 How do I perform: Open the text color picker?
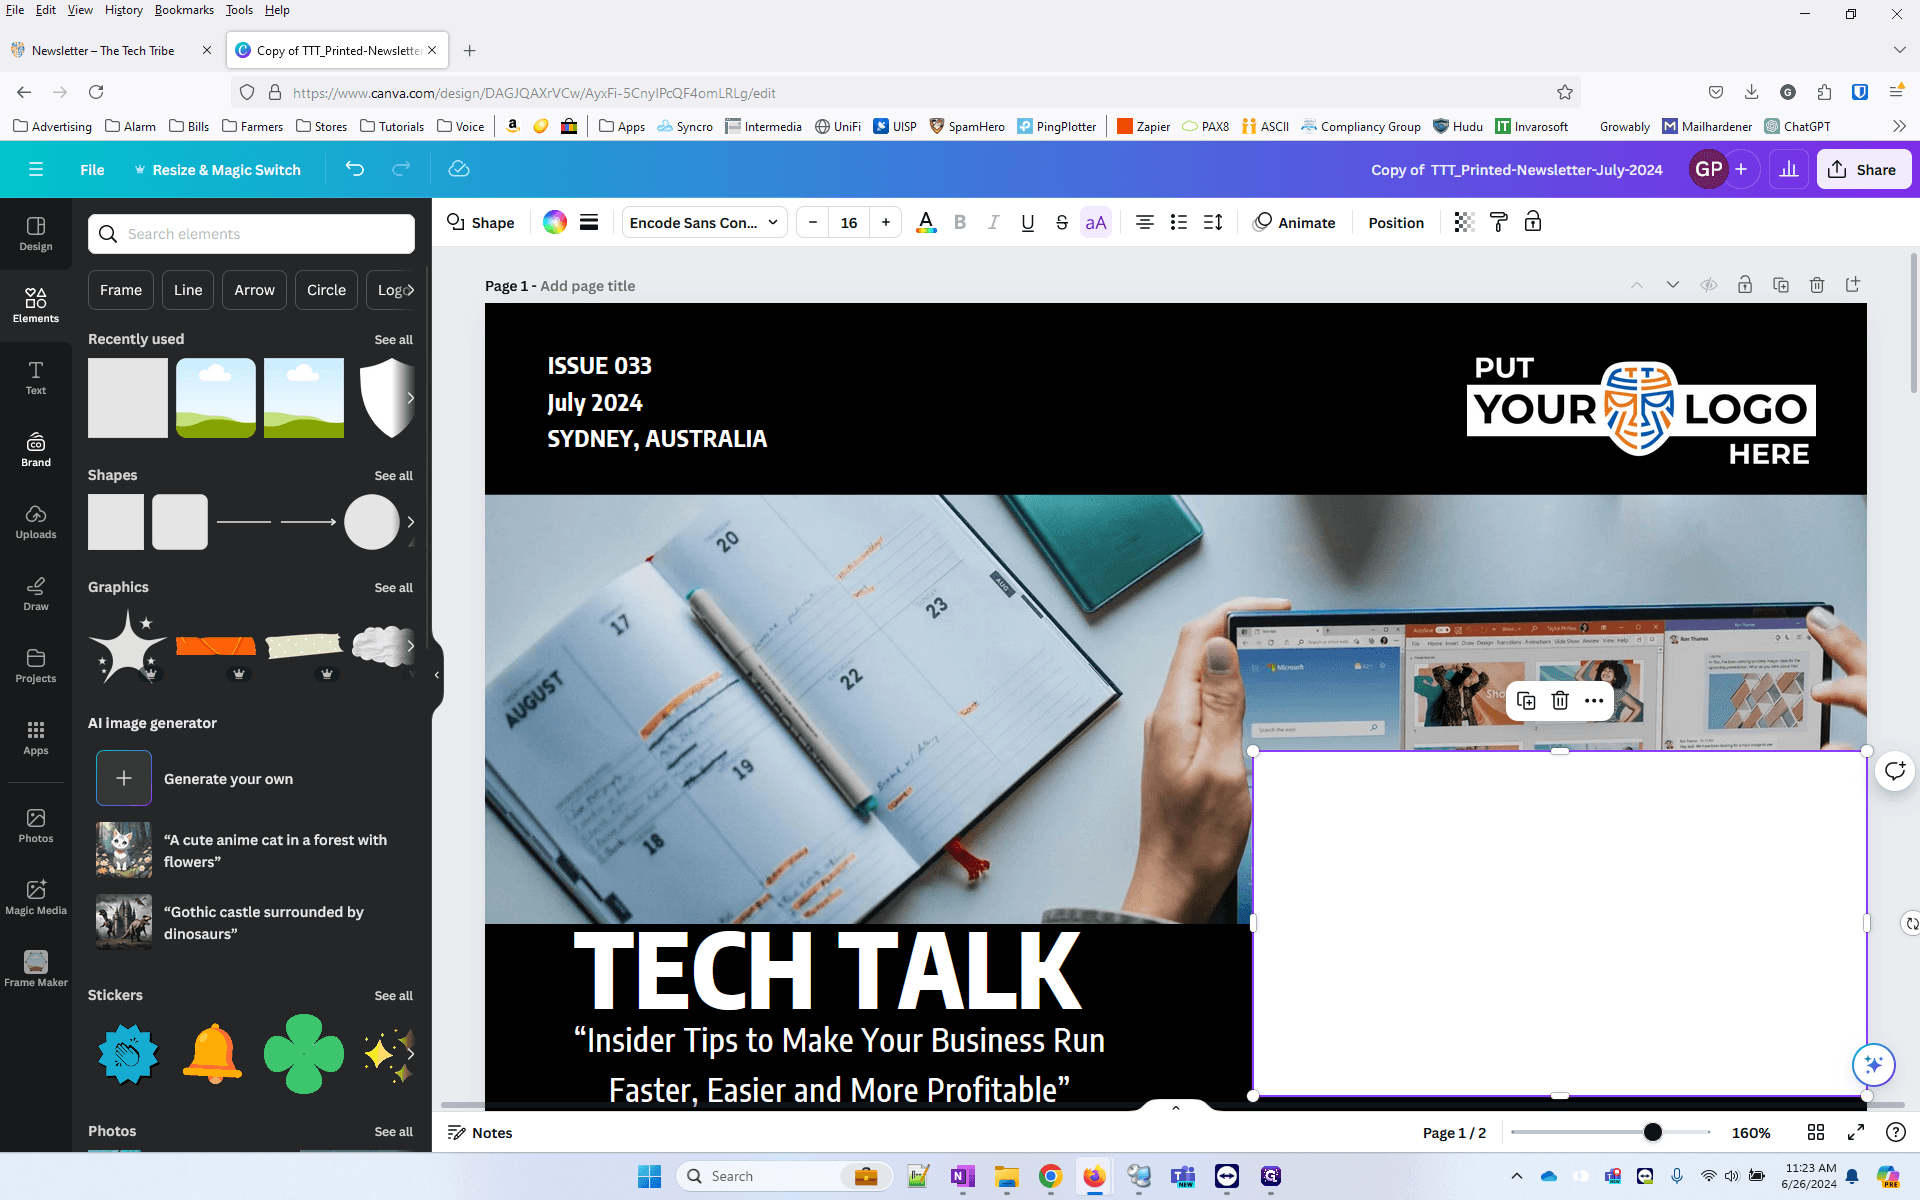click(926, 223)
